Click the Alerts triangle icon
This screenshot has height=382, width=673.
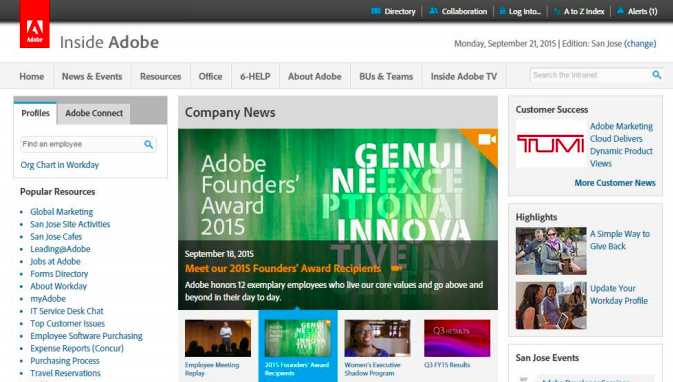pos(620,11)
